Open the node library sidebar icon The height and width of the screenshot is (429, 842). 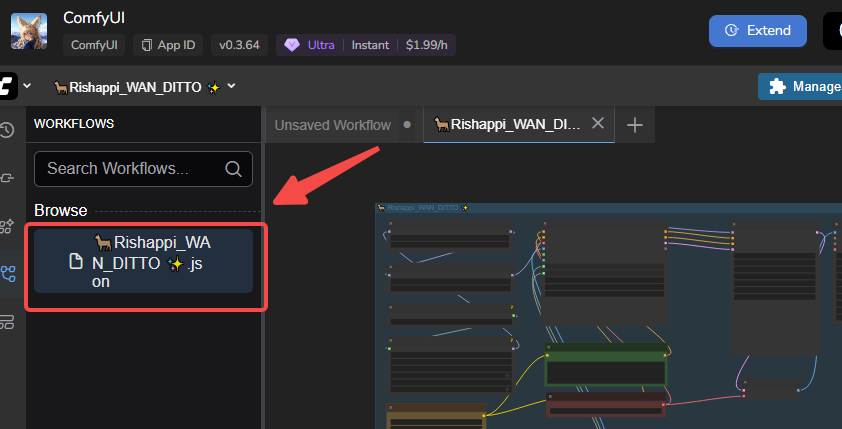8,178
